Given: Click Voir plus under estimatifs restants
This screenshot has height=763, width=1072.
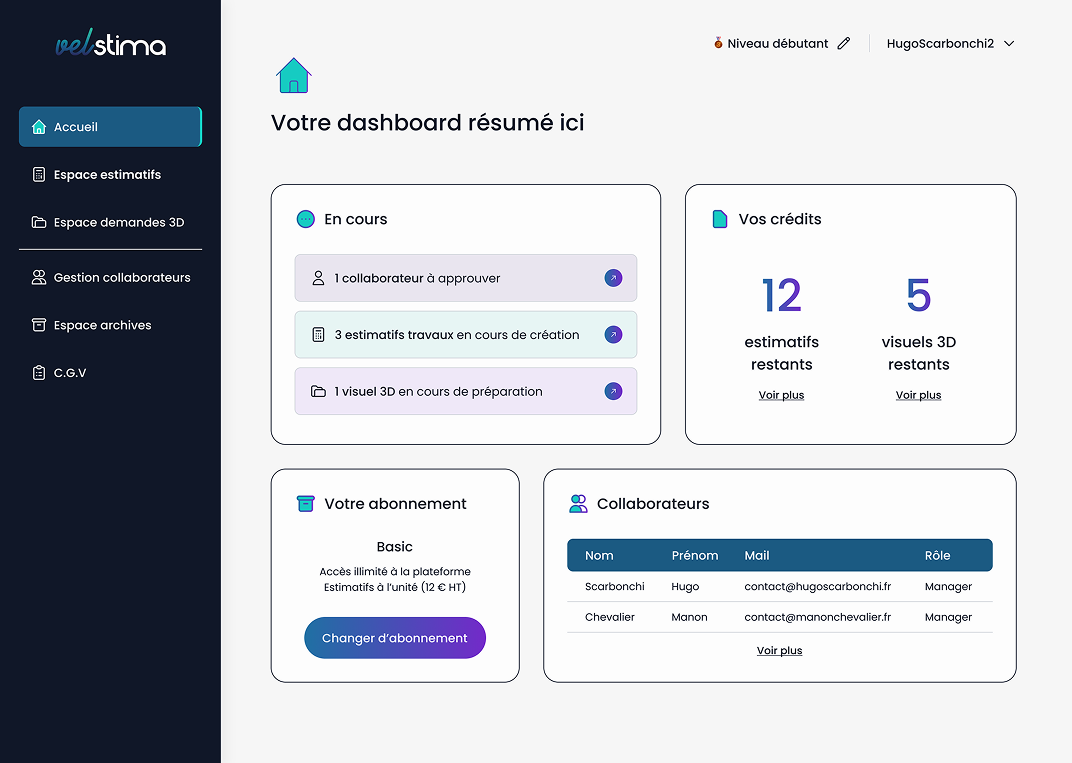Looking at the screenshot, I should (781, 395).
